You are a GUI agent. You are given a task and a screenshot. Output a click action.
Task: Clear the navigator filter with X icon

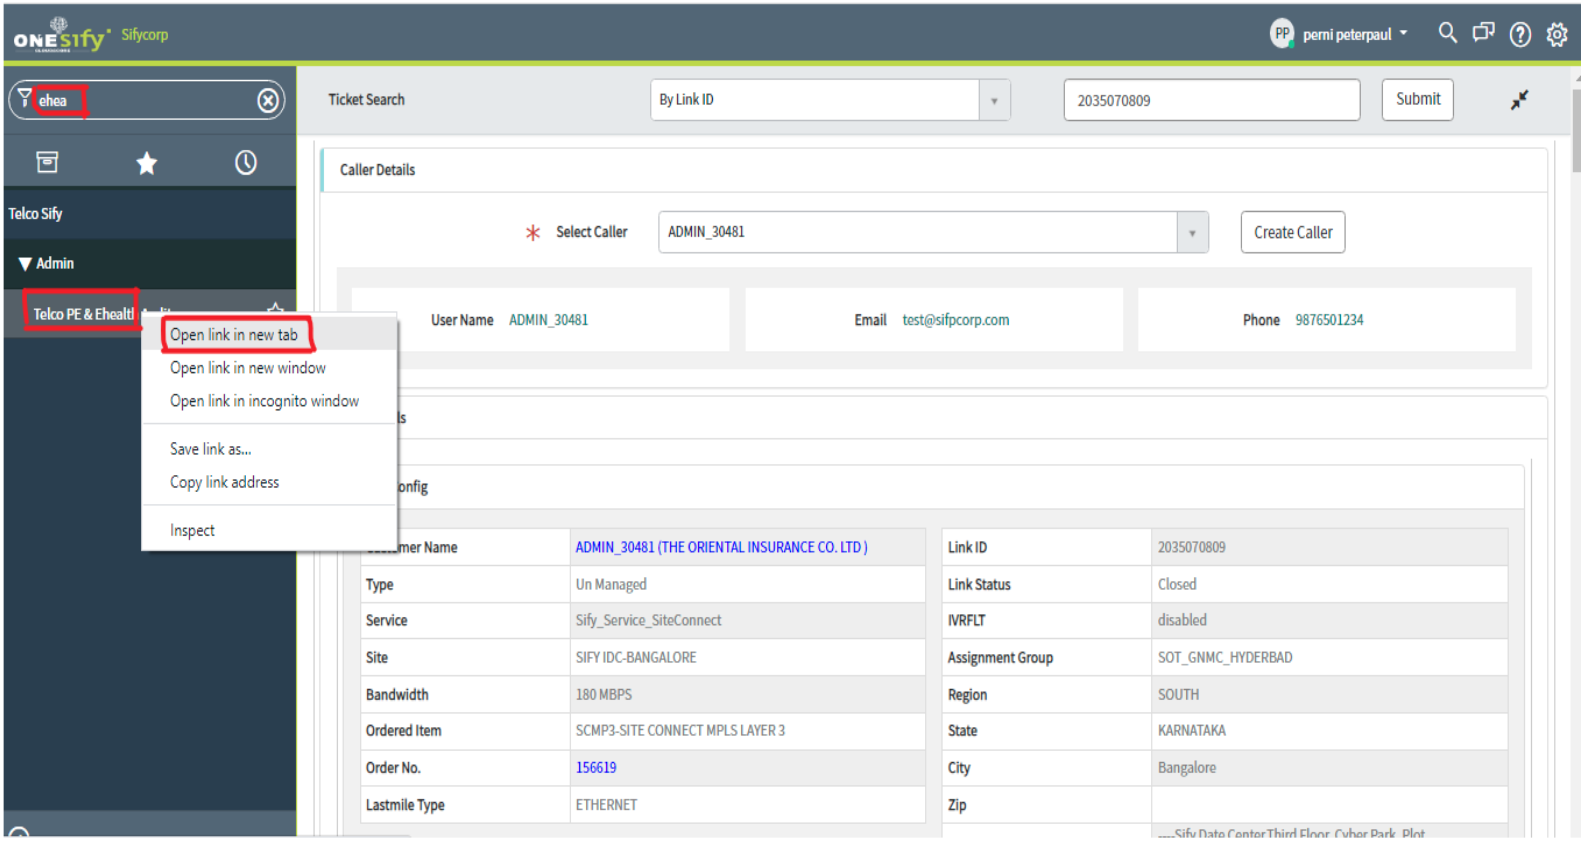point(268,100)
